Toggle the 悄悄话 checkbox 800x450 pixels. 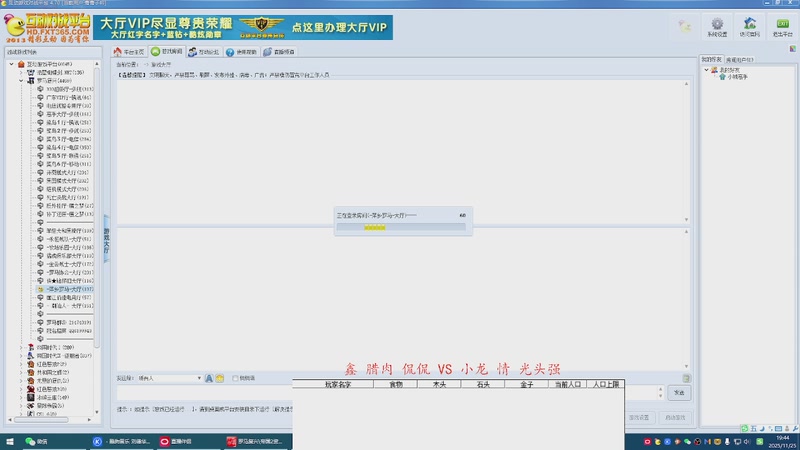(235, 378)
